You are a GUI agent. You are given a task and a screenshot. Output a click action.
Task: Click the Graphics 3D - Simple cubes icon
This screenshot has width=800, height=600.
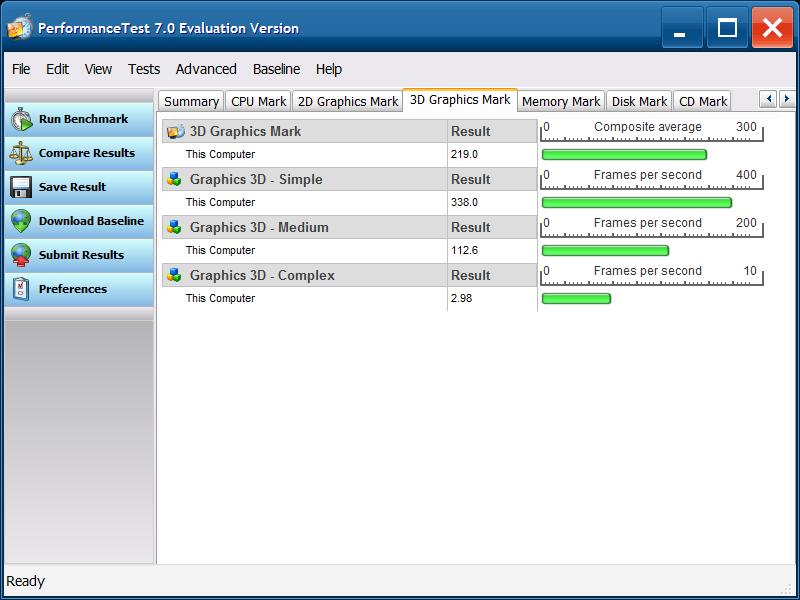(x=174, y=179)
